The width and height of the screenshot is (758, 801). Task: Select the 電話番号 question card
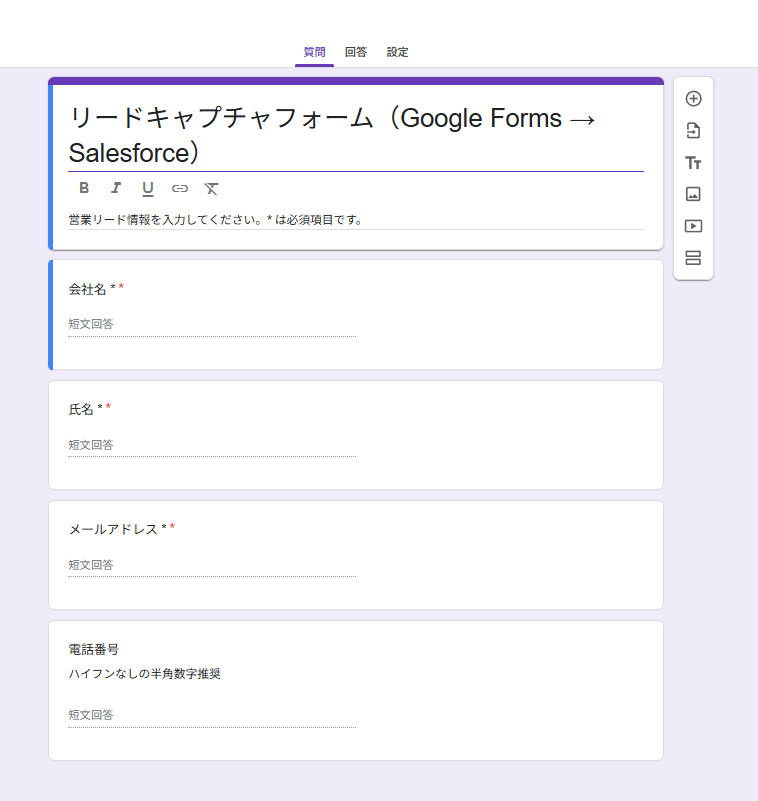point(356,690)
